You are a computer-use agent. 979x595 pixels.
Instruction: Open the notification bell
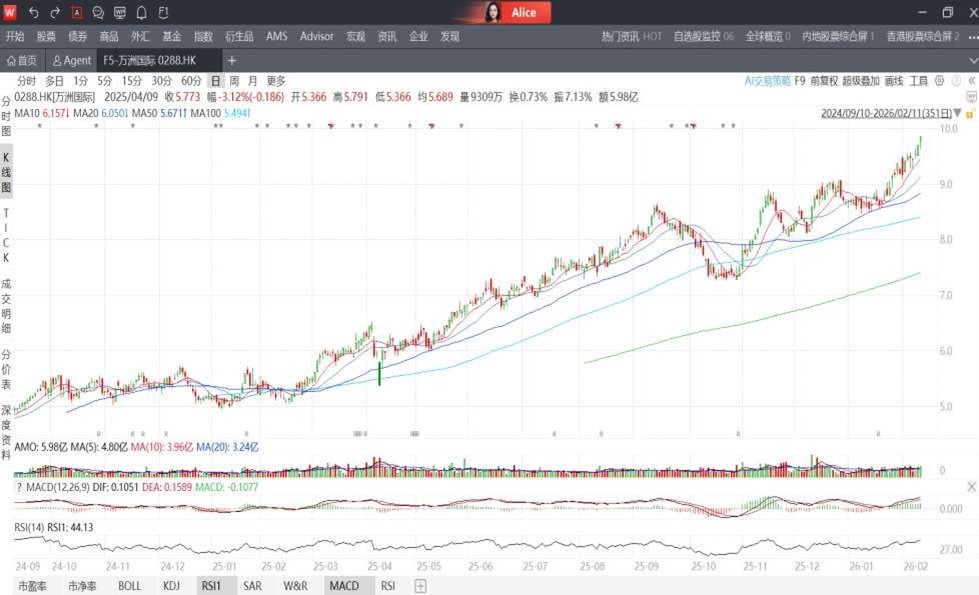pyautogui.click(x=141, y=13)
